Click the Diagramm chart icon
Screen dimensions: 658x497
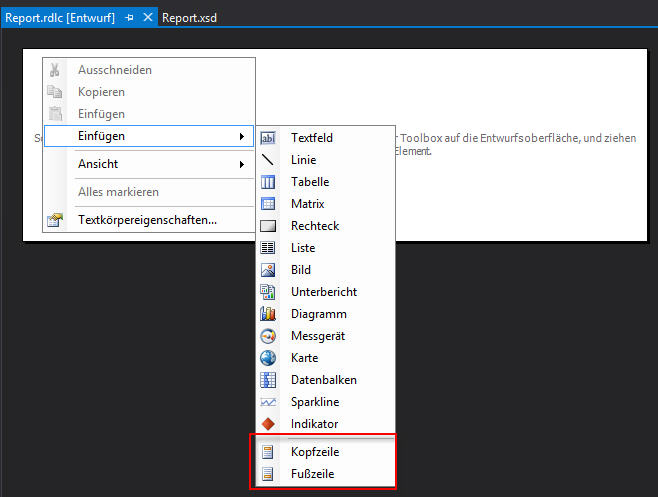pyautogui.click(x=268, y=314)
